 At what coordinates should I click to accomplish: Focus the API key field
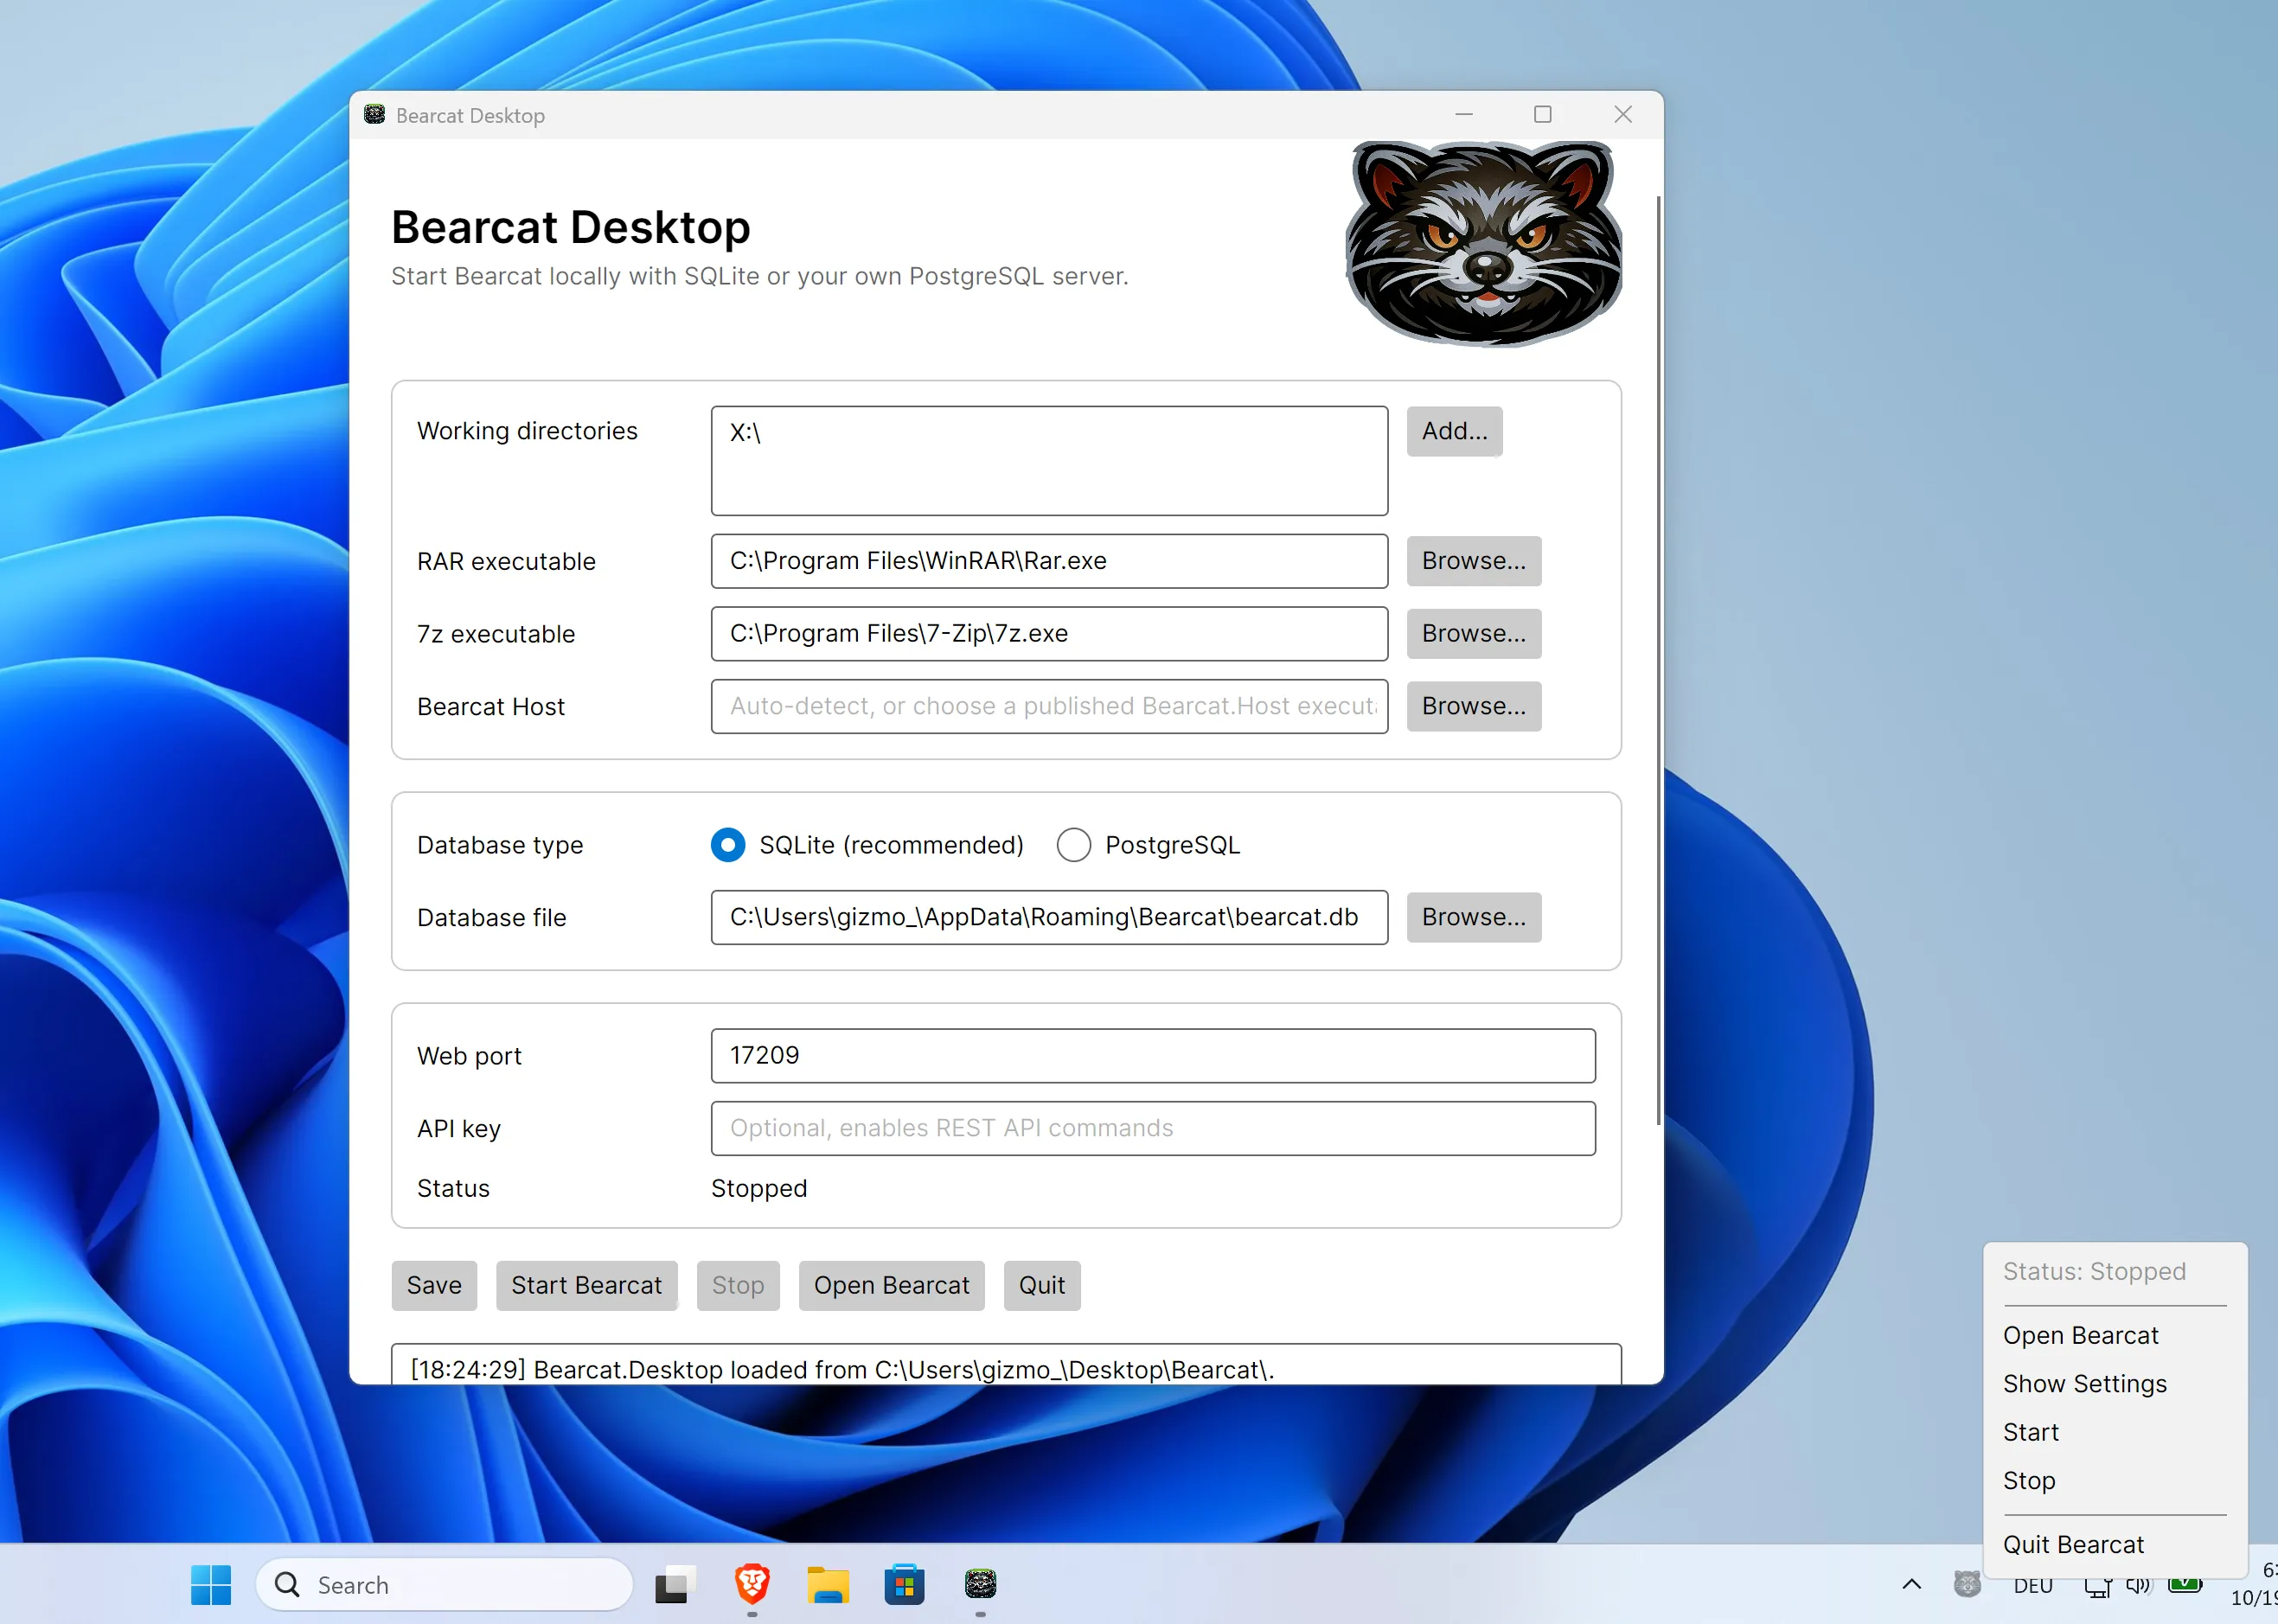coord(1153,1128)
